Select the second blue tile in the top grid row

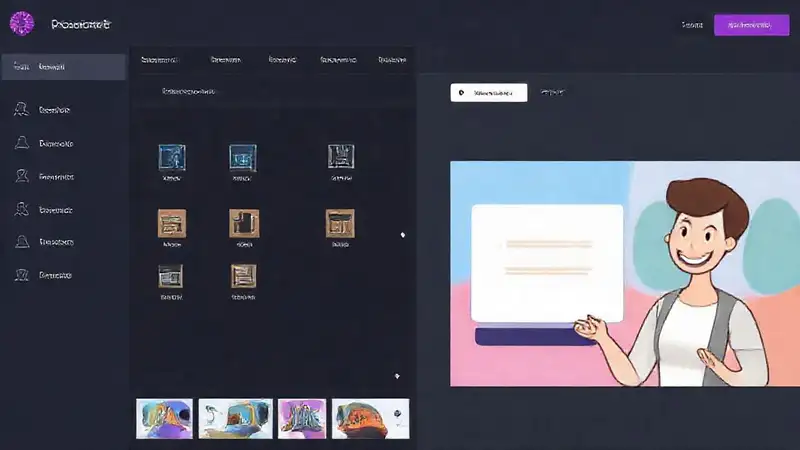242,157
